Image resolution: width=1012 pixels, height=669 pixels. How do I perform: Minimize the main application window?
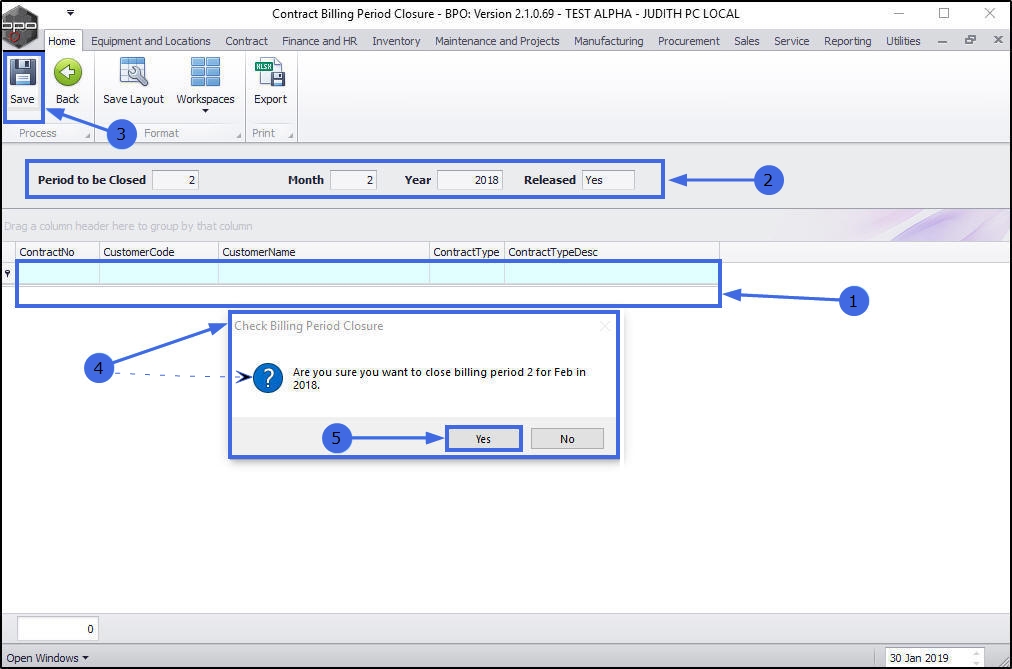point(899,13)
